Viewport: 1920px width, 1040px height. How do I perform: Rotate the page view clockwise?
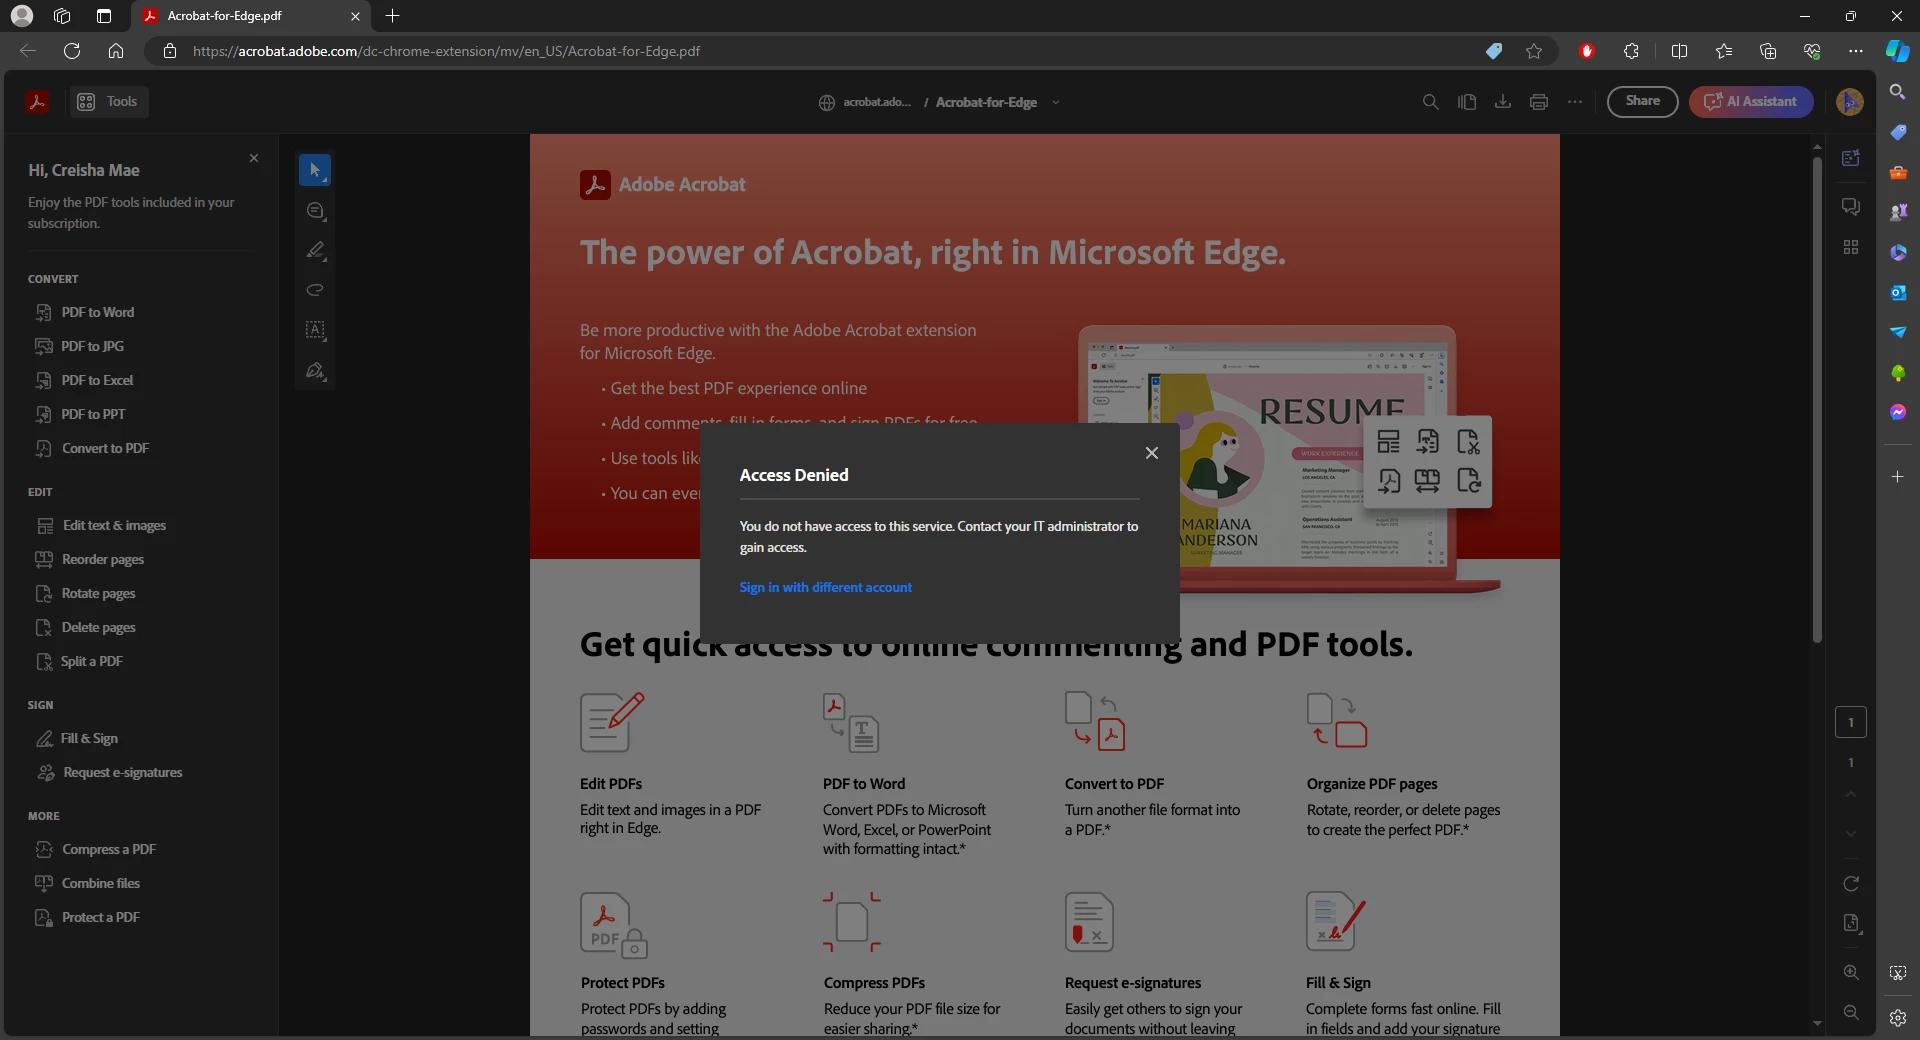(x=1851, y=884)
